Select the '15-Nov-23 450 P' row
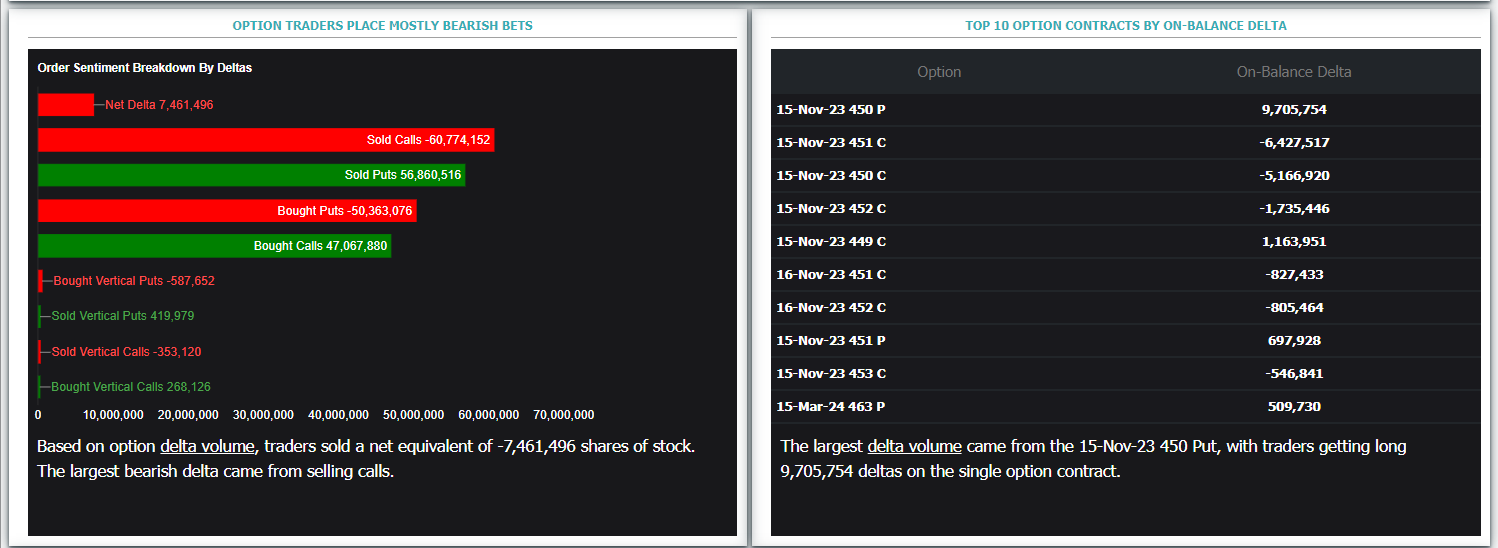The image size is (1498, 548). [1126, 110]
